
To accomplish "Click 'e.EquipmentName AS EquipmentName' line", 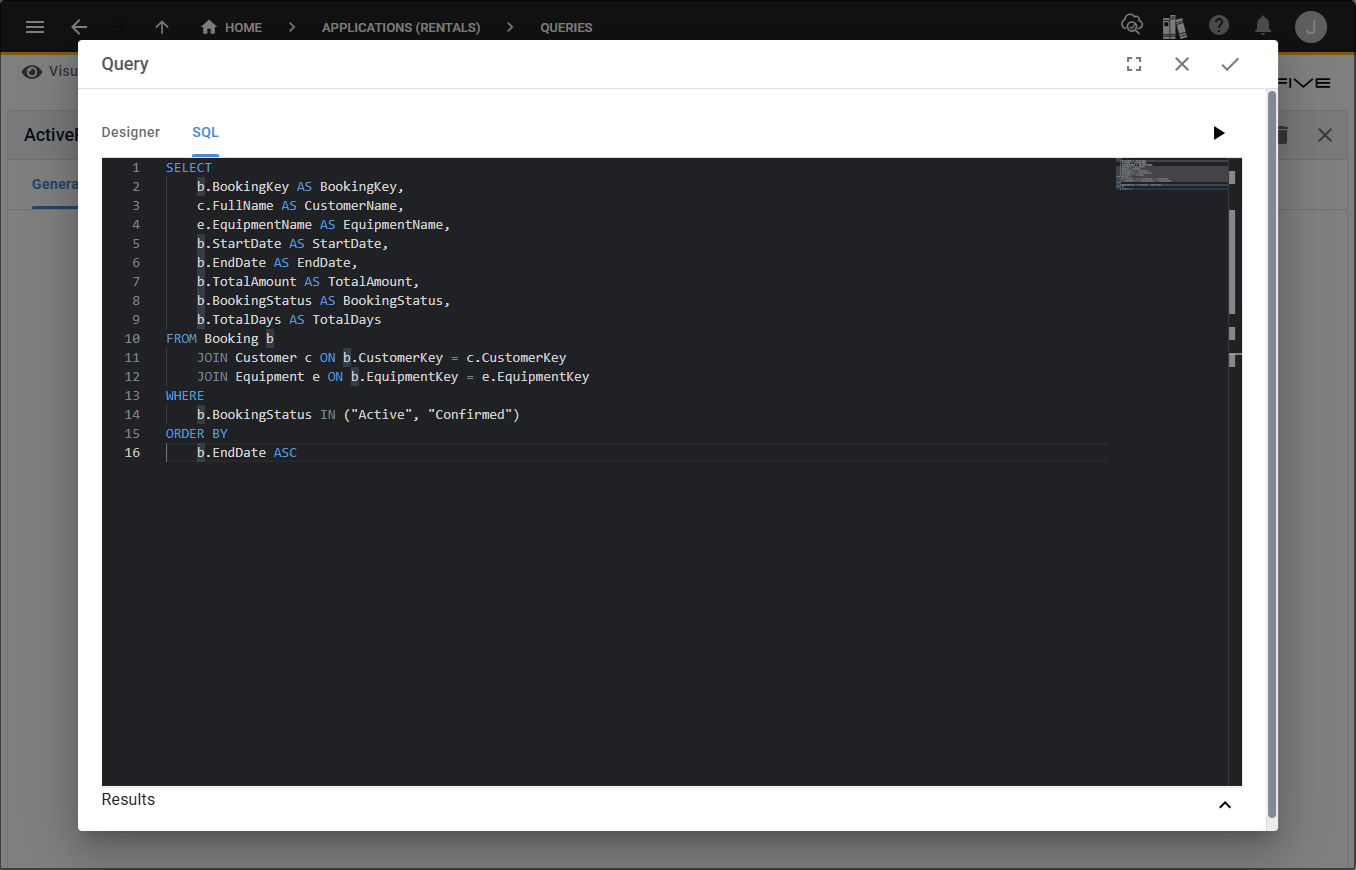I will [324, 225].
